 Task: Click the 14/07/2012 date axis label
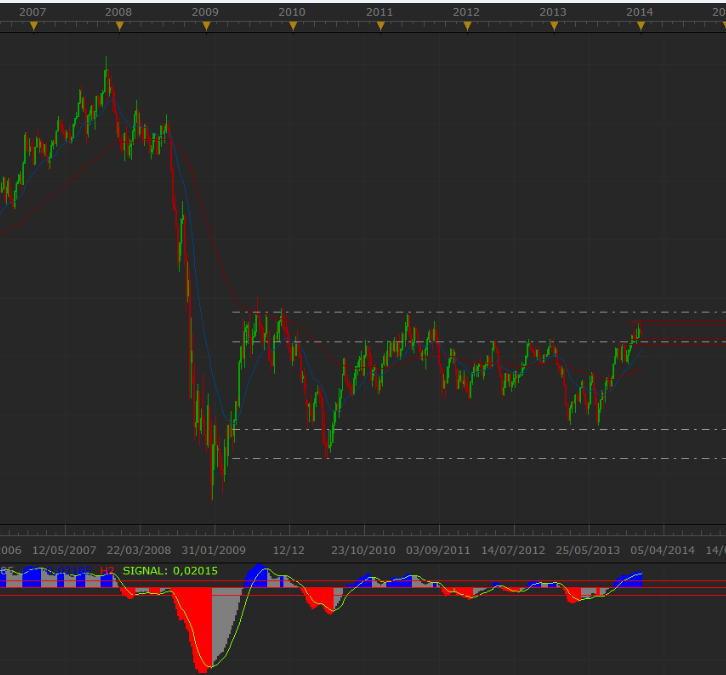click(x=513, y=550)
